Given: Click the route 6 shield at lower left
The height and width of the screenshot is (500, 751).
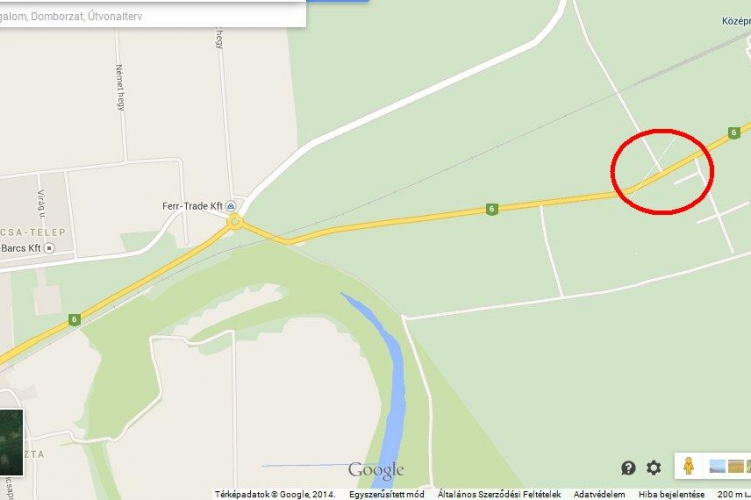Looking at the screenshot, I should [74, 319].
